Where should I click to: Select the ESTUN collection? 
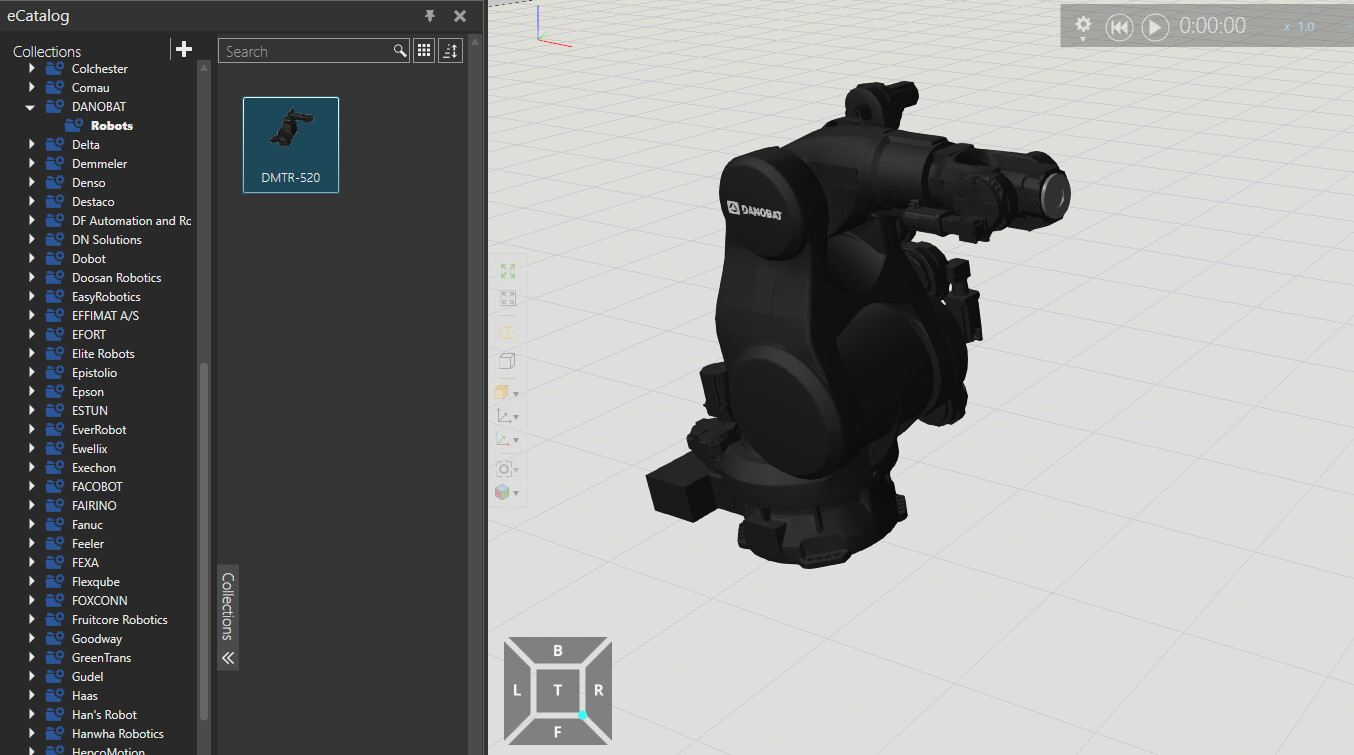coord(90,411)
